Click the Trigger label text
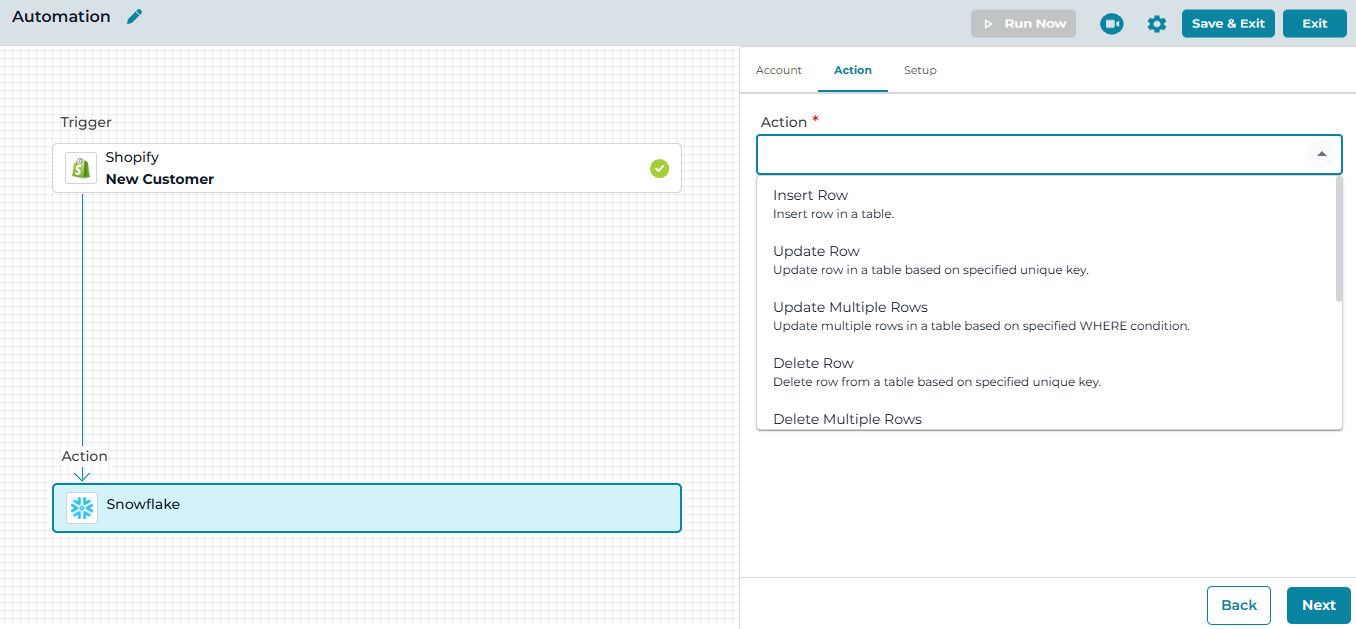Image resolution: width=1356 pixels, height=629 pixels. pyautogui.click(x=86, y=122)
